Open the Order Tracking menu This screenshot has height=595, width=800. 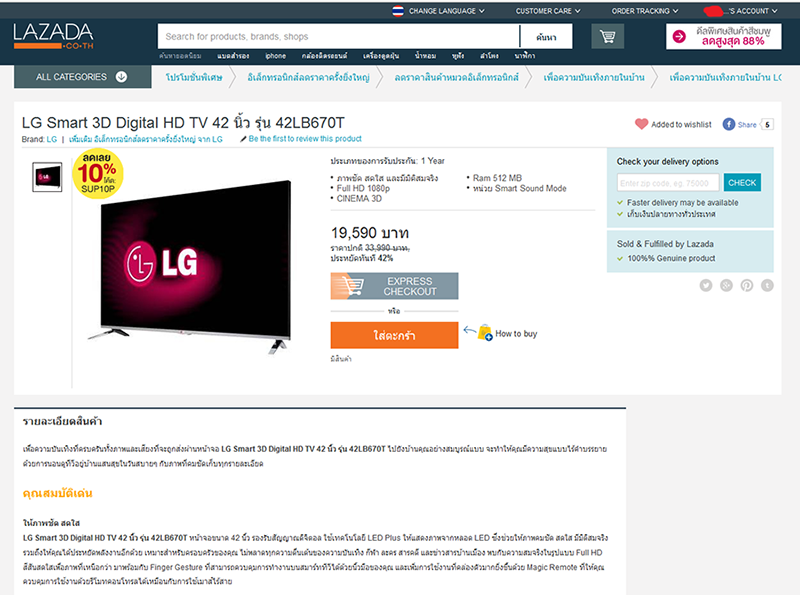coord(645,11)
